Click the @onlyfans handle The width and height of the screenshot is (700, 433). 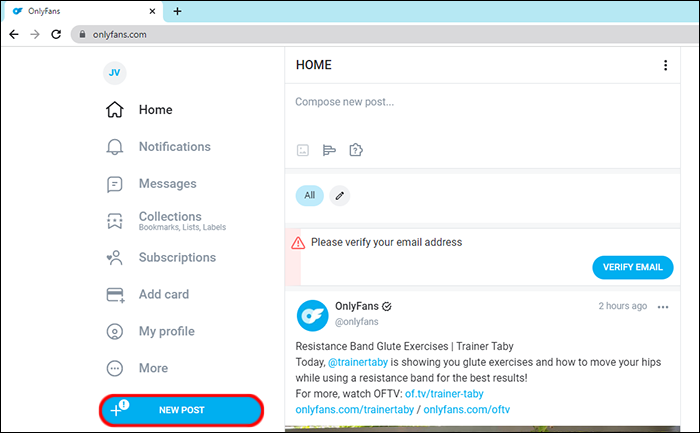click(357, 322)
